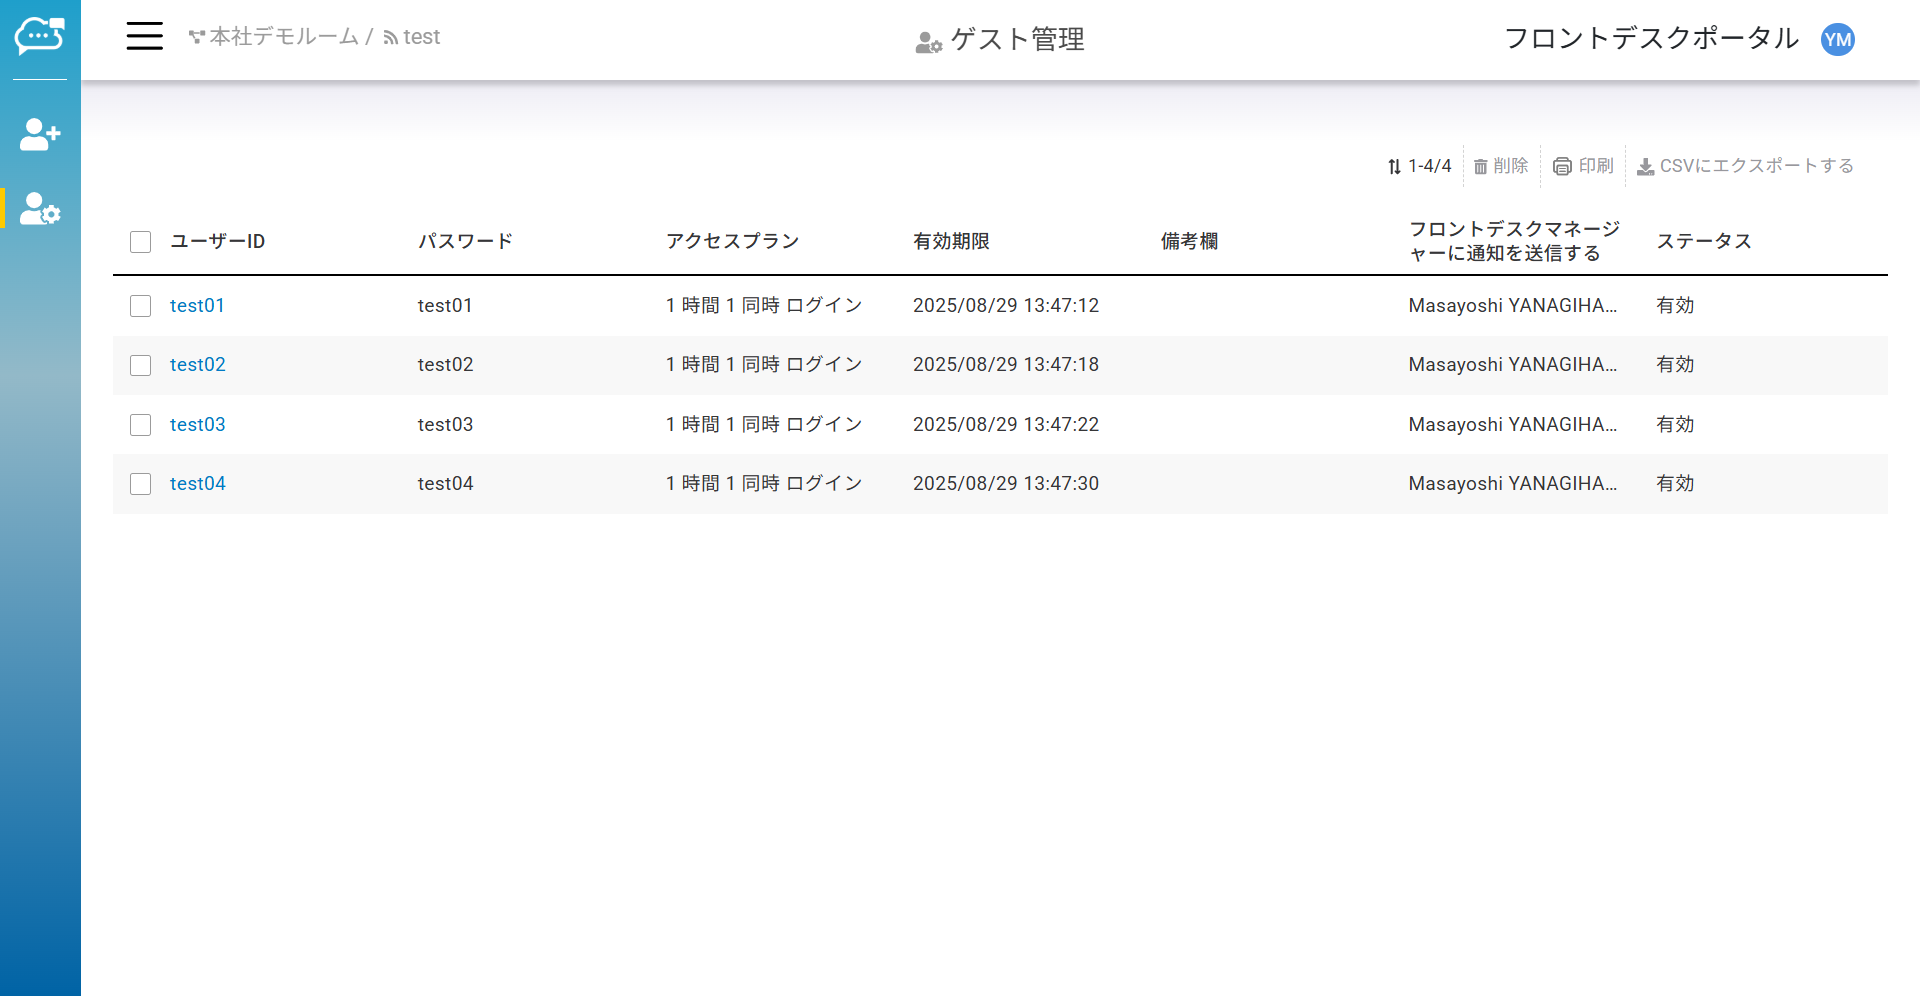Select the test03 row checkbox
1920x996 pixels.
pyautogui.click(x=141, y=425)
